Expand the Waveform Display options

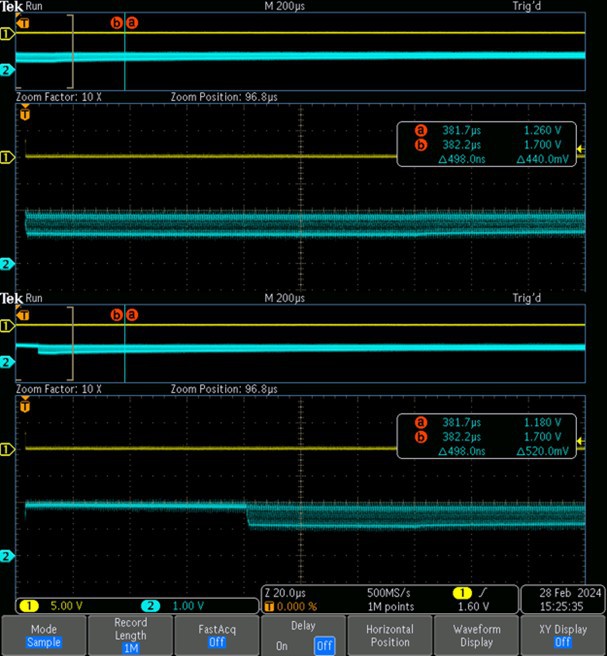(476, 636)
